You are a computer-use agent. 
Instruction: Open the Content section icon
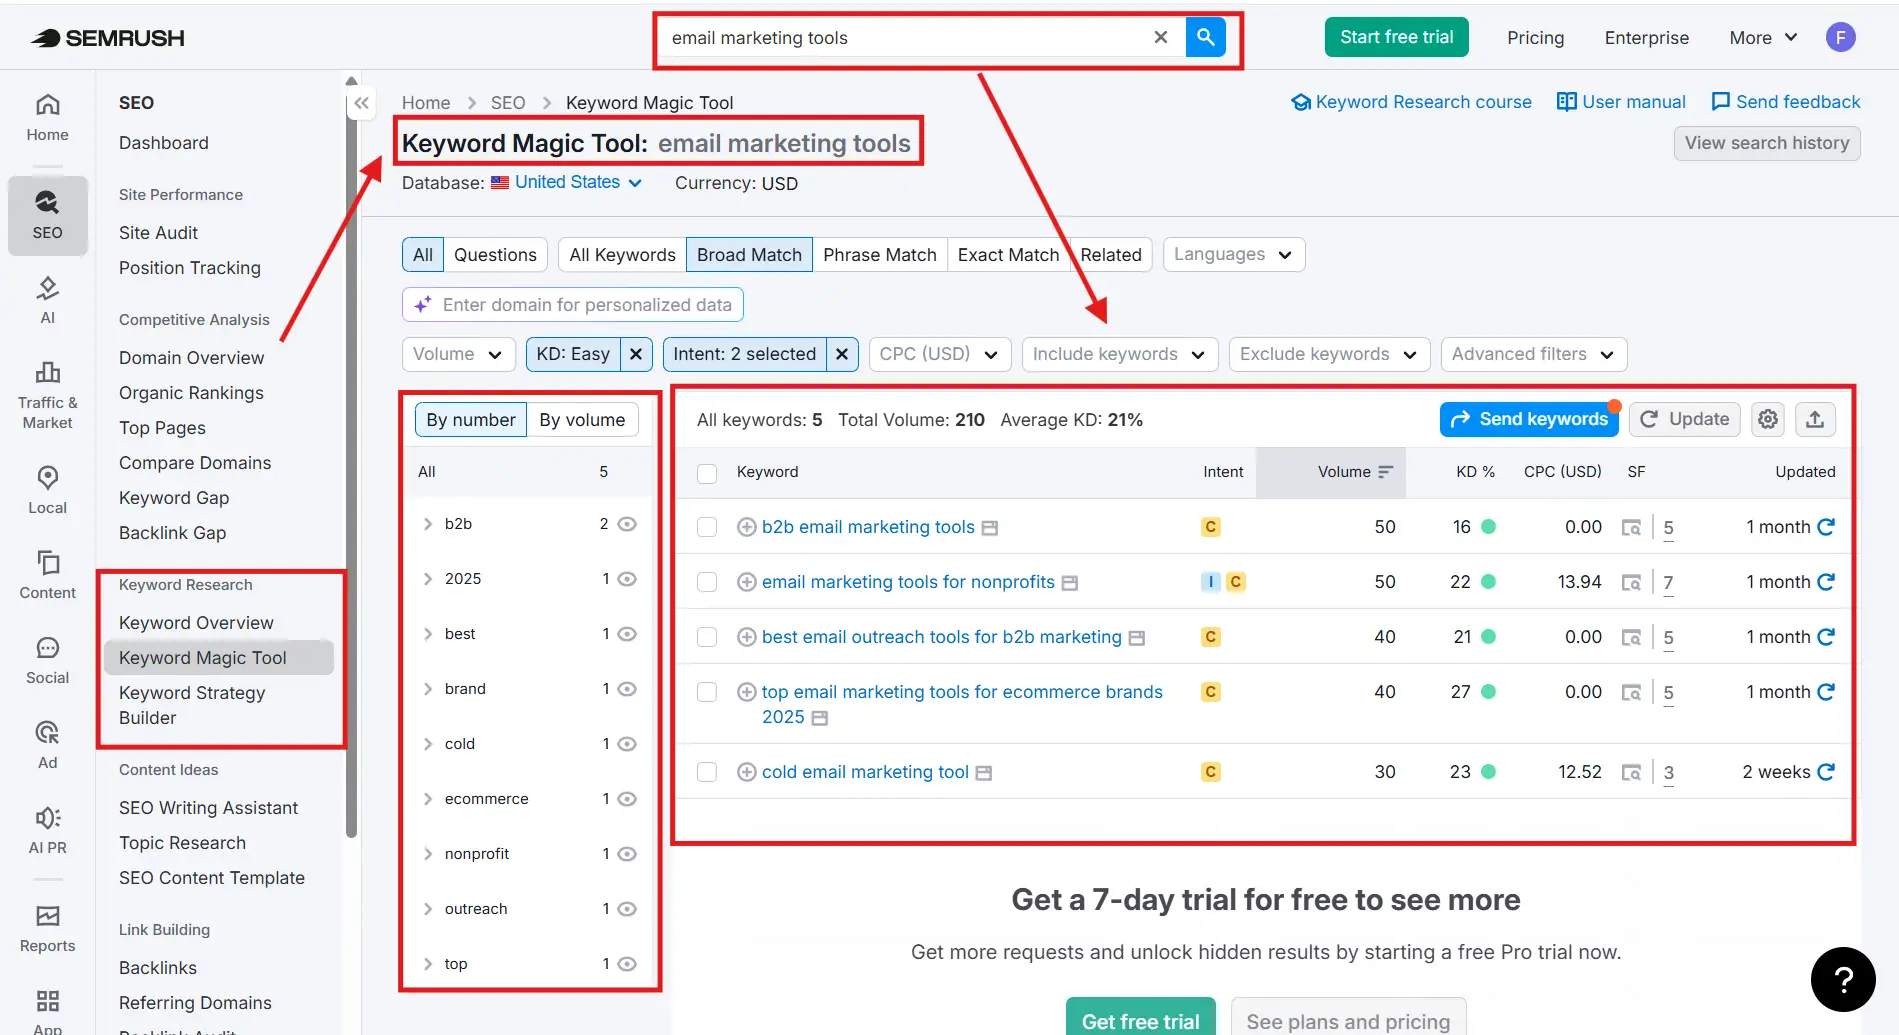(47, 575)
